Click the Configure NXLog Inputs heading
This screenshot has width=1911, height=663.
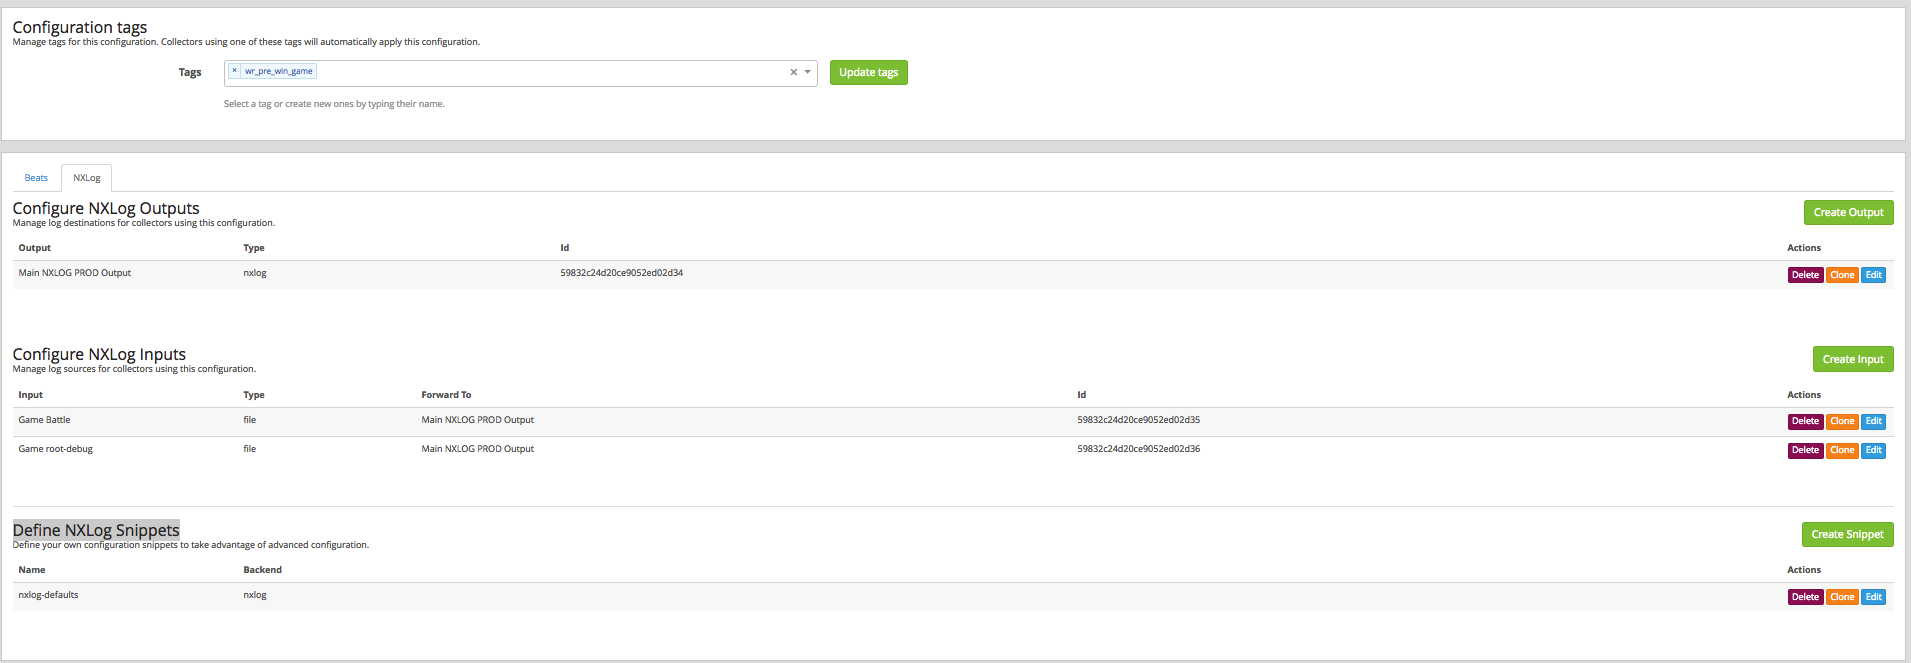(x=99, y=354)
